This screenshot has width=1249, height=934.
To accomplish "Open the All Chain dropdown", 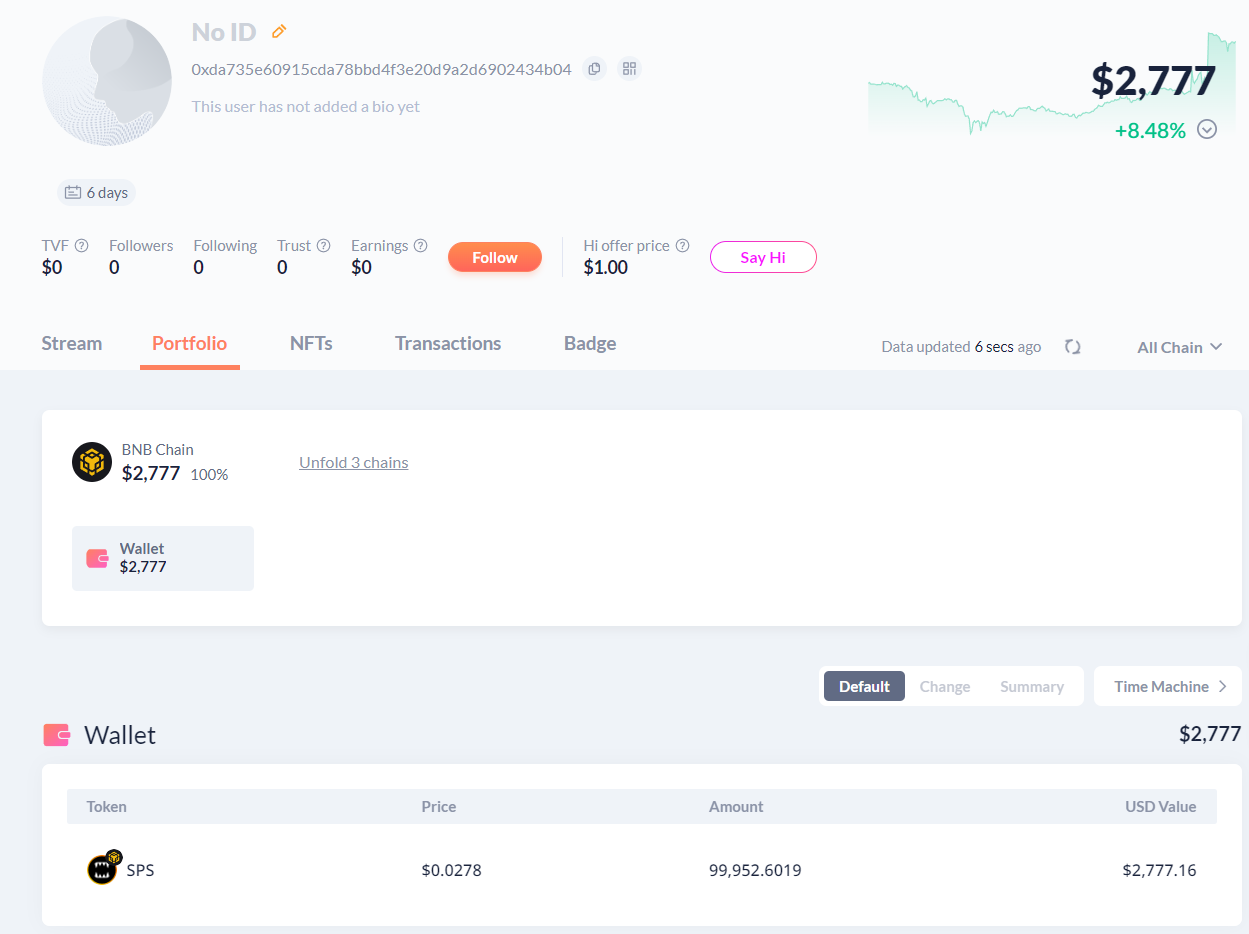I will (x=1180, y=347).
